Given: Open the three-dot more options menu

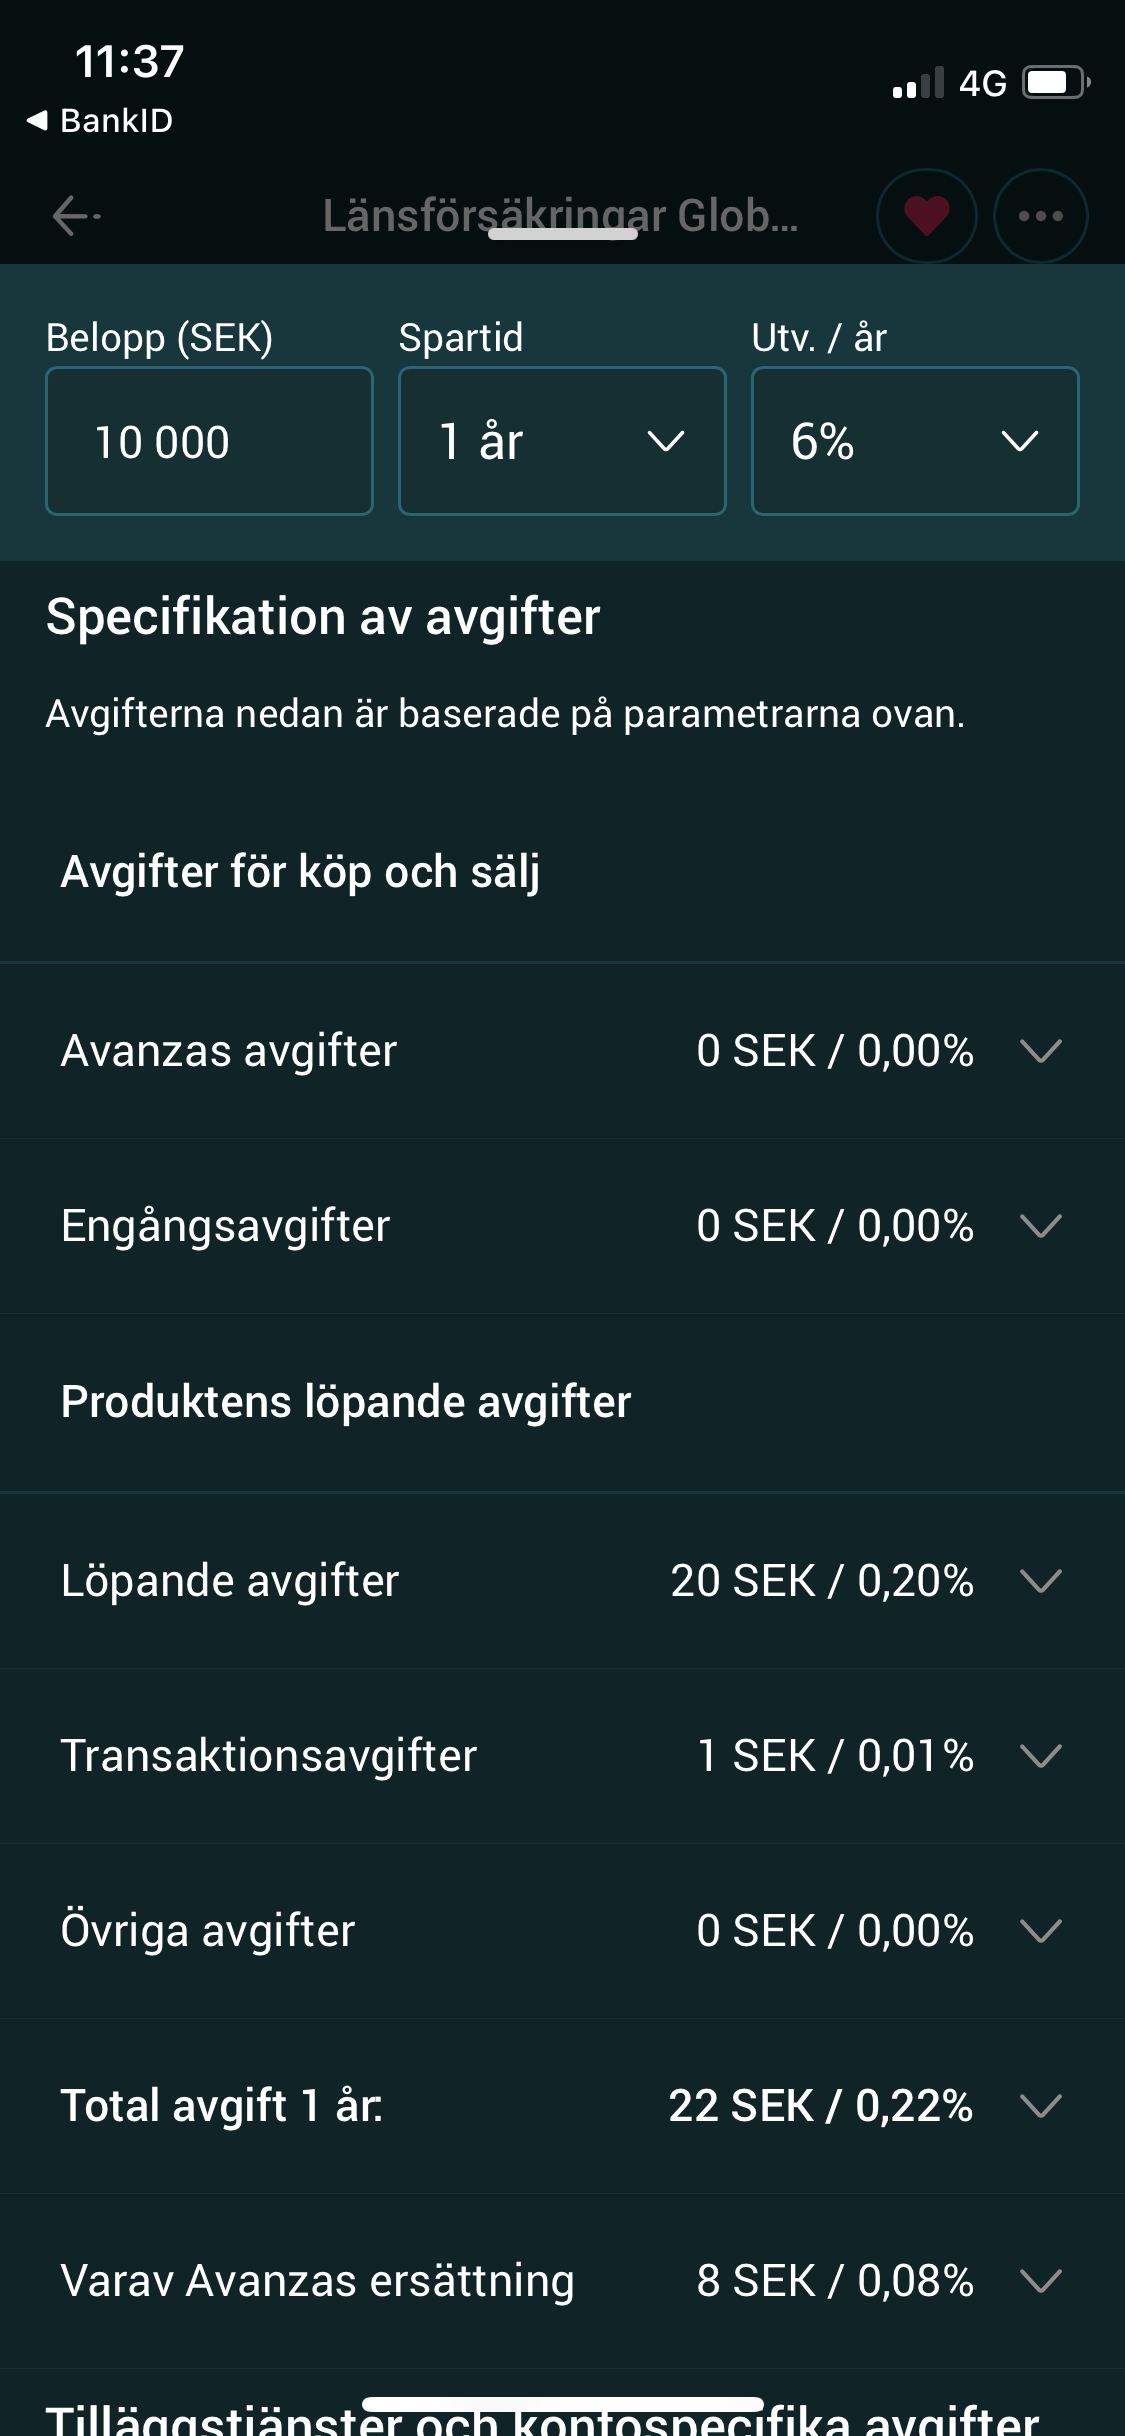Looking at the screenshot, I should tap(1040, 216).
